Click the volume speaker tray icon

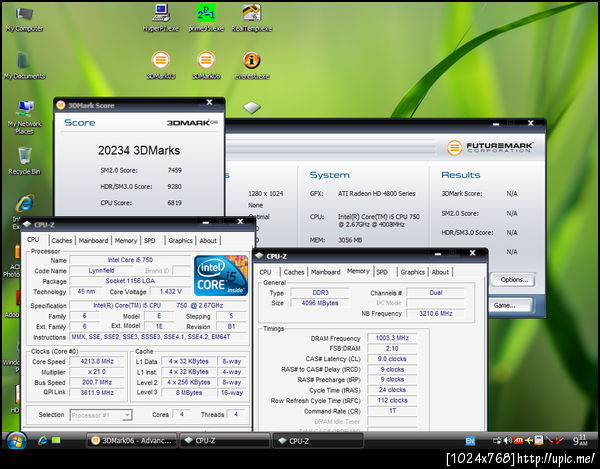pos(507,441)
